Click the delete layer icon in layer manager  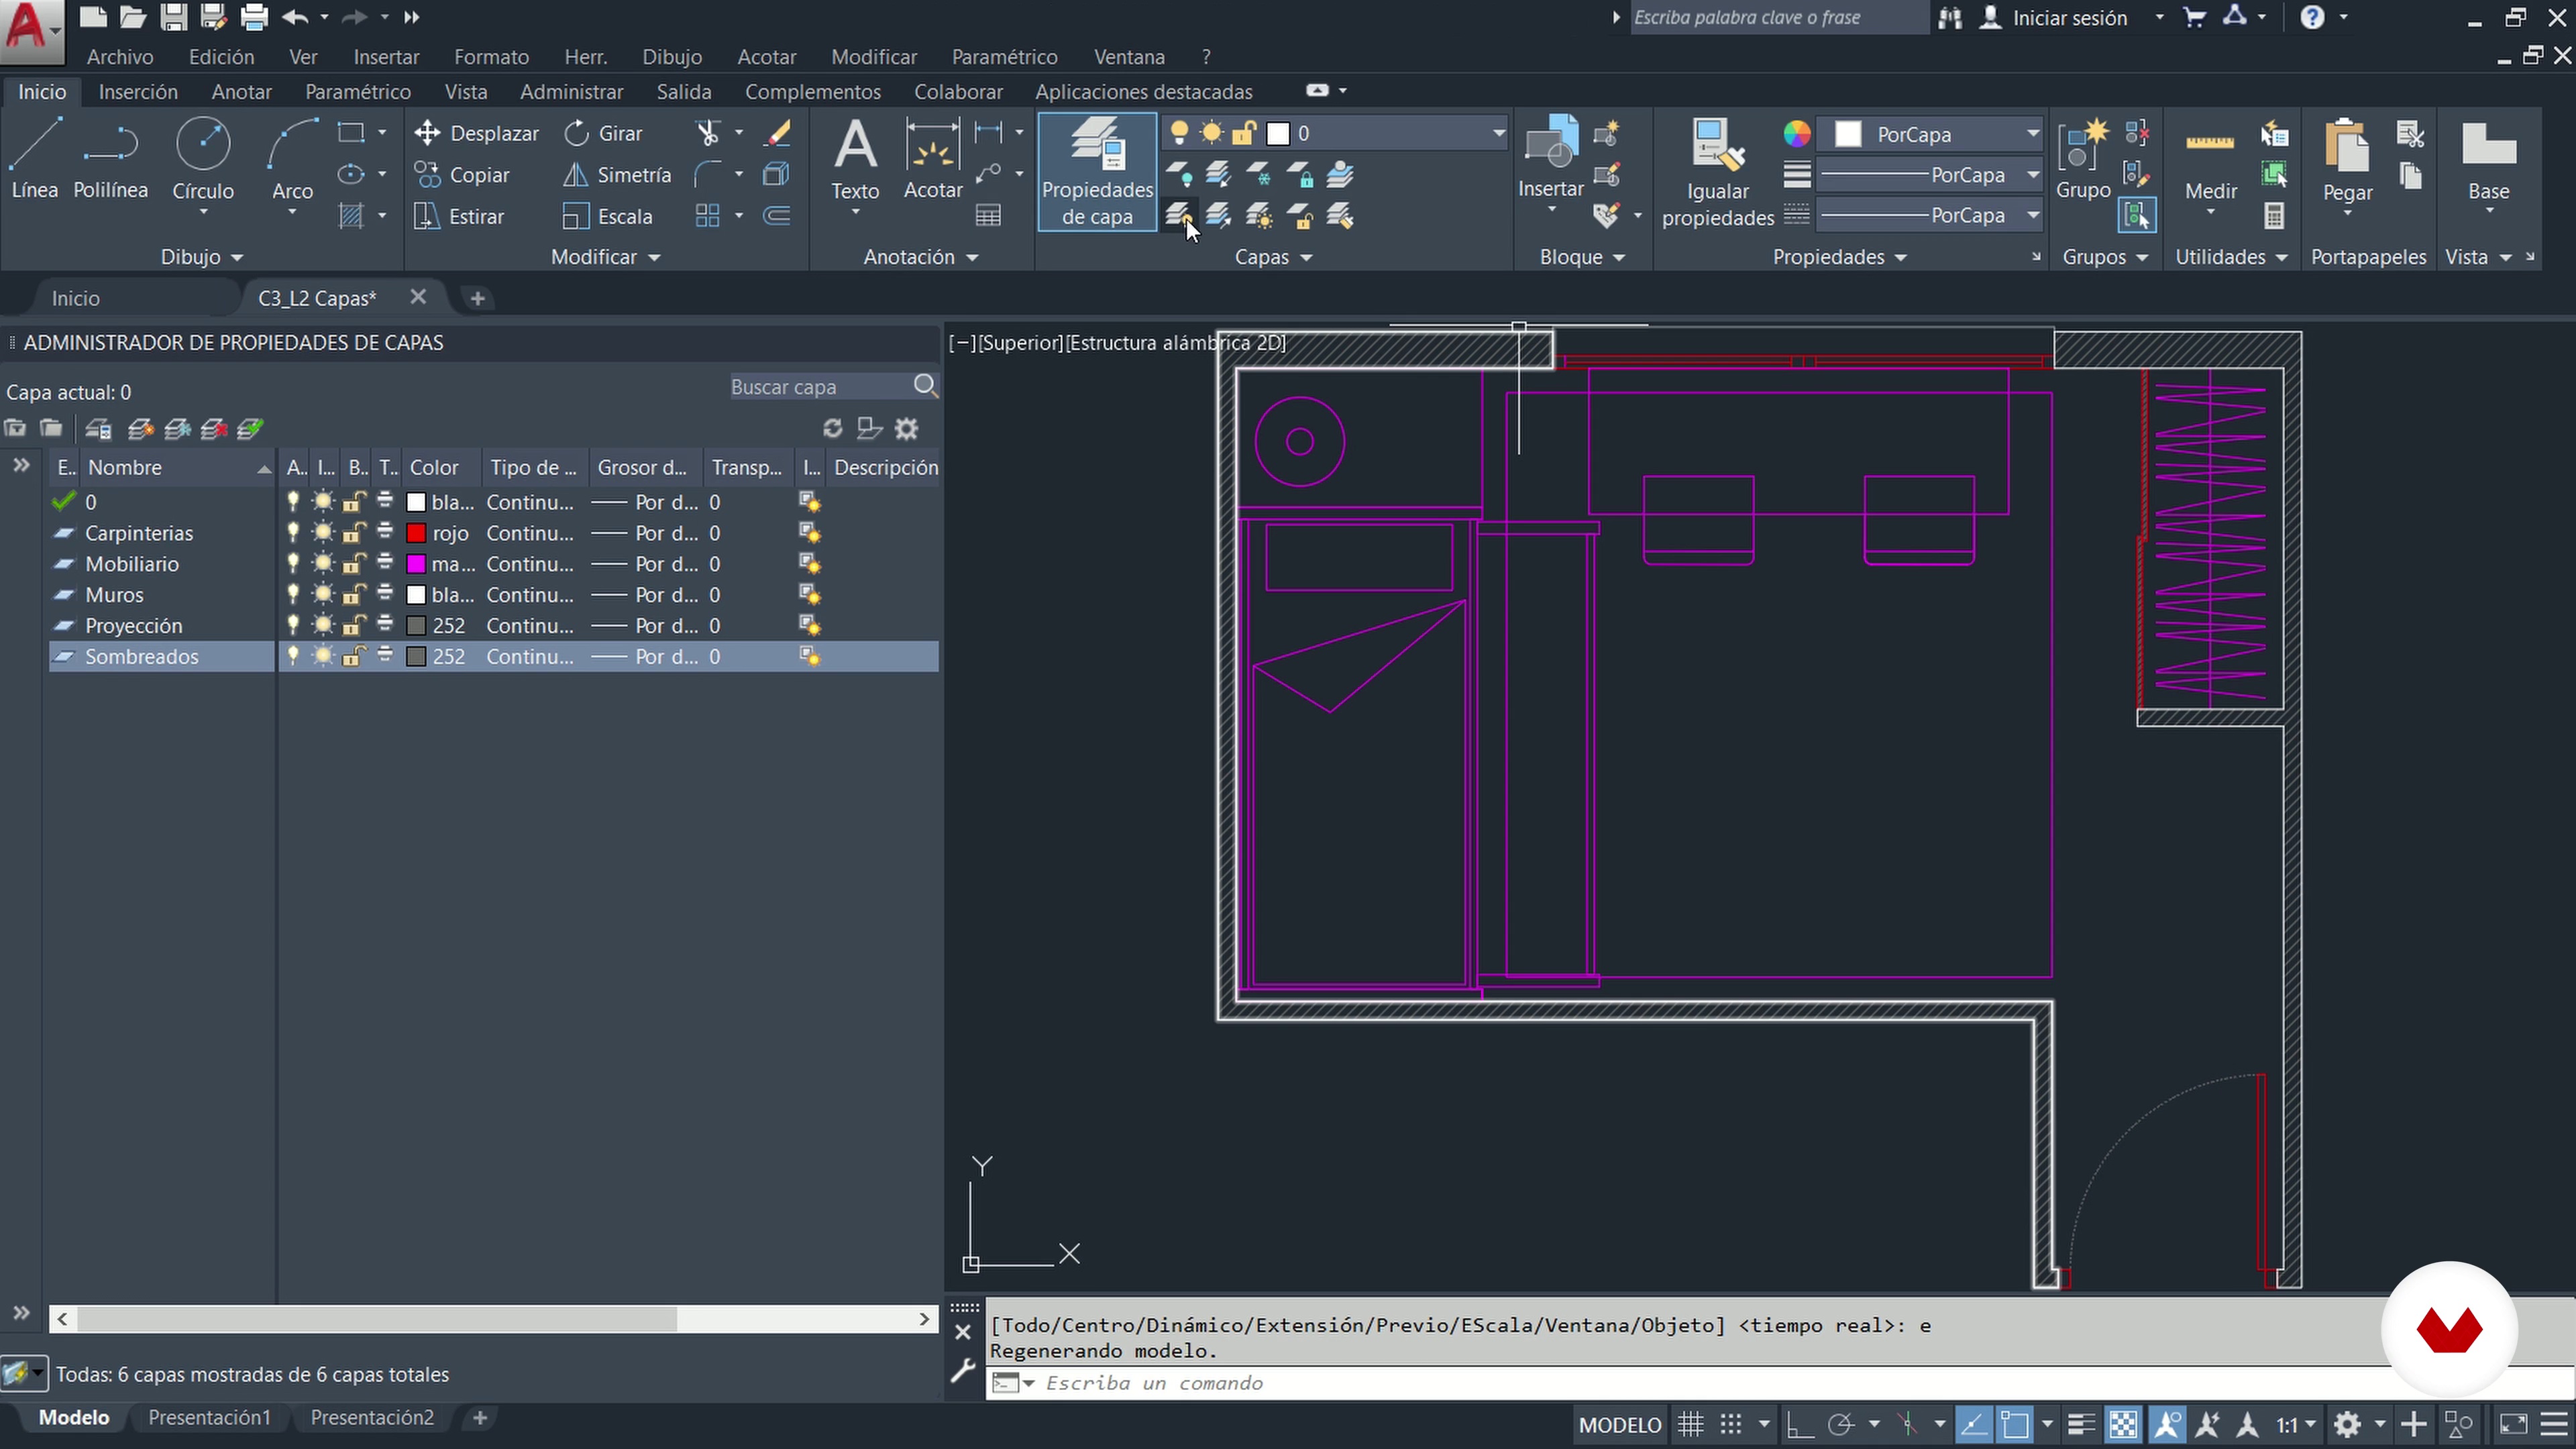[214, 429]
